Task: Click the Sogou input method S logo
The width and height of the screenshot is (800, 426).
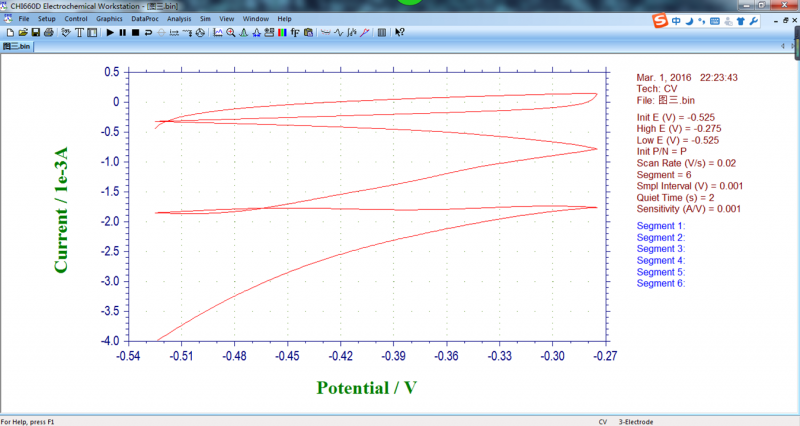Action: point(660,21)
